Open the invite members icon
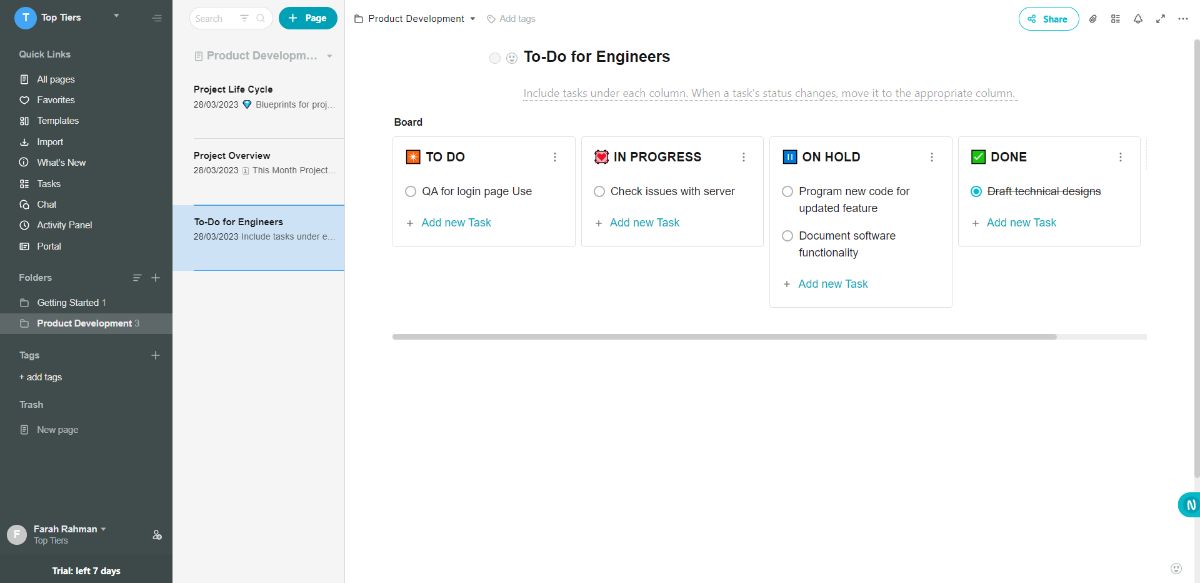 pyautogui.click(x=157, y=535)
